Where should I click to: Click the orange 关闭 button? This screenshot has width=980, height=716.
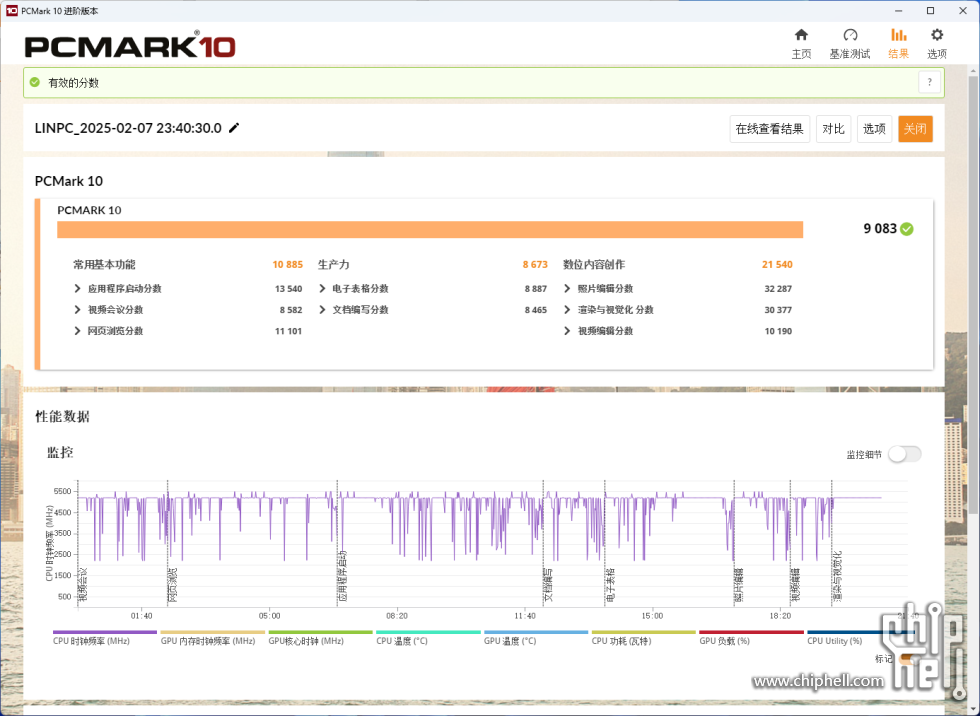(915, 129)
